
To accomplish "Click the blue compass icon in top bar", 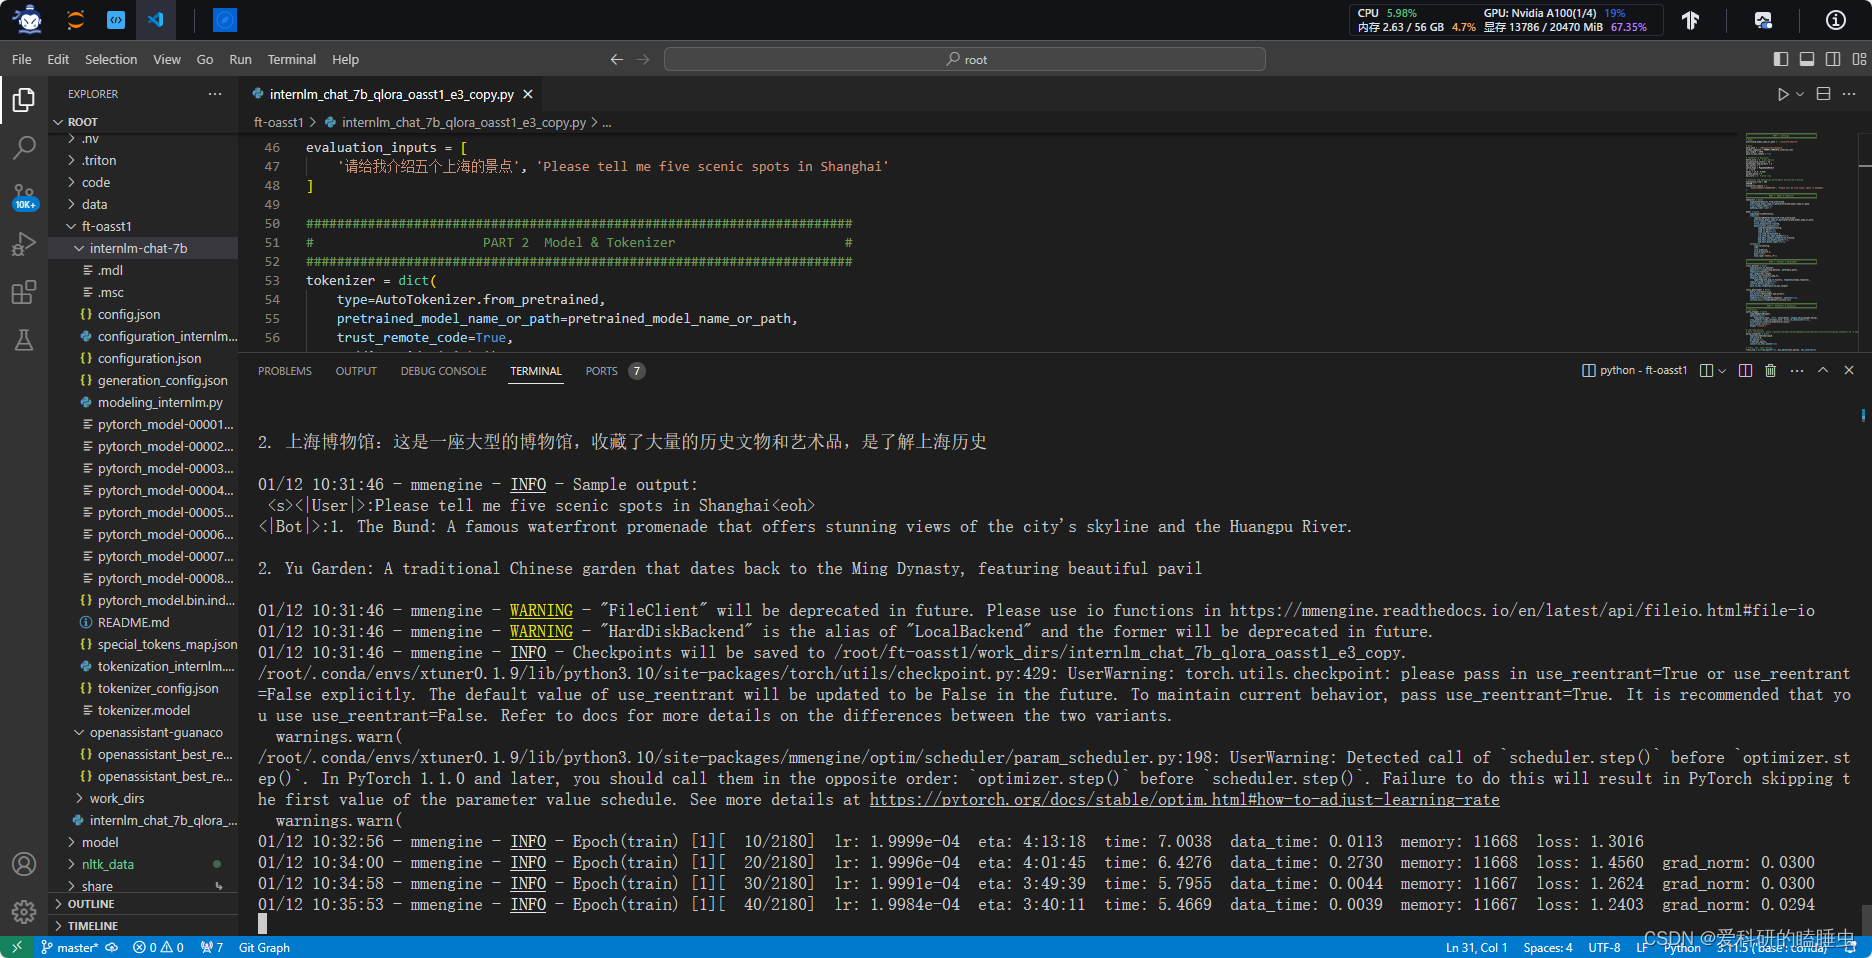I will tap(225, 19).
